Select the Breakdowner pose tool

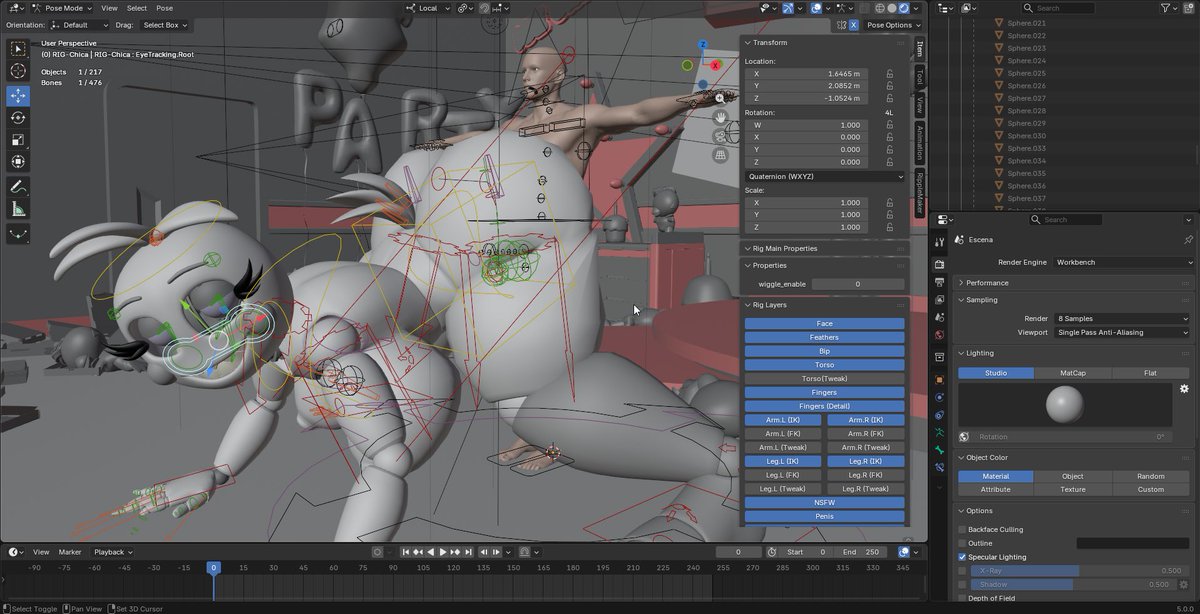pos(18,234)
